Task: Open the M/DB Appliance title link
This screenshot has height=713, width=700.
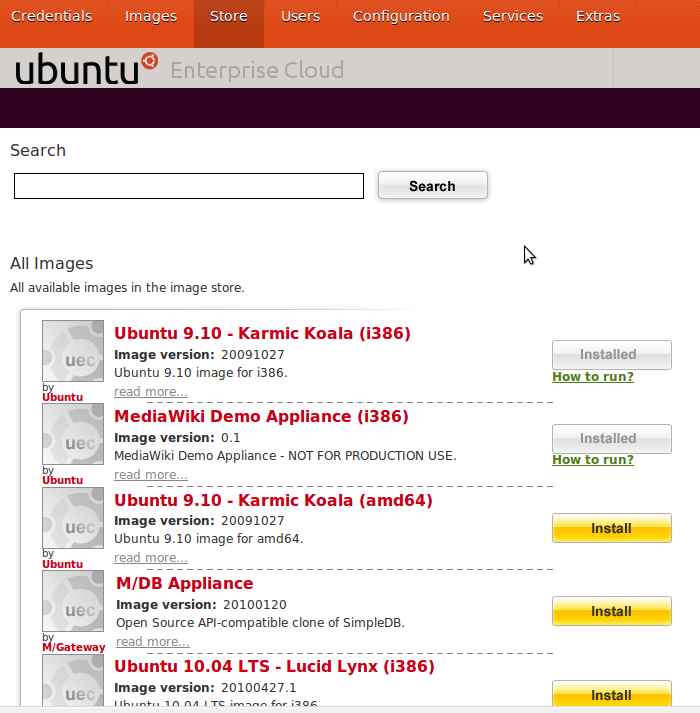Action: (185, 583)
